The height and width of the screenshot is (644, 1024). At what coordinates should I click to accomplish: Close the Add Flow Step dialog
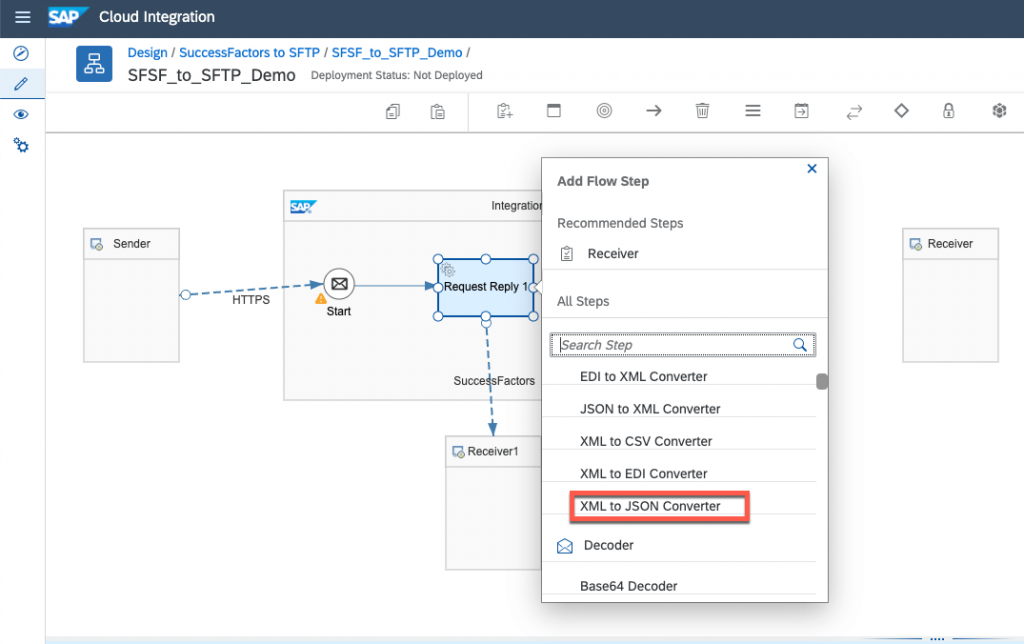812,169
